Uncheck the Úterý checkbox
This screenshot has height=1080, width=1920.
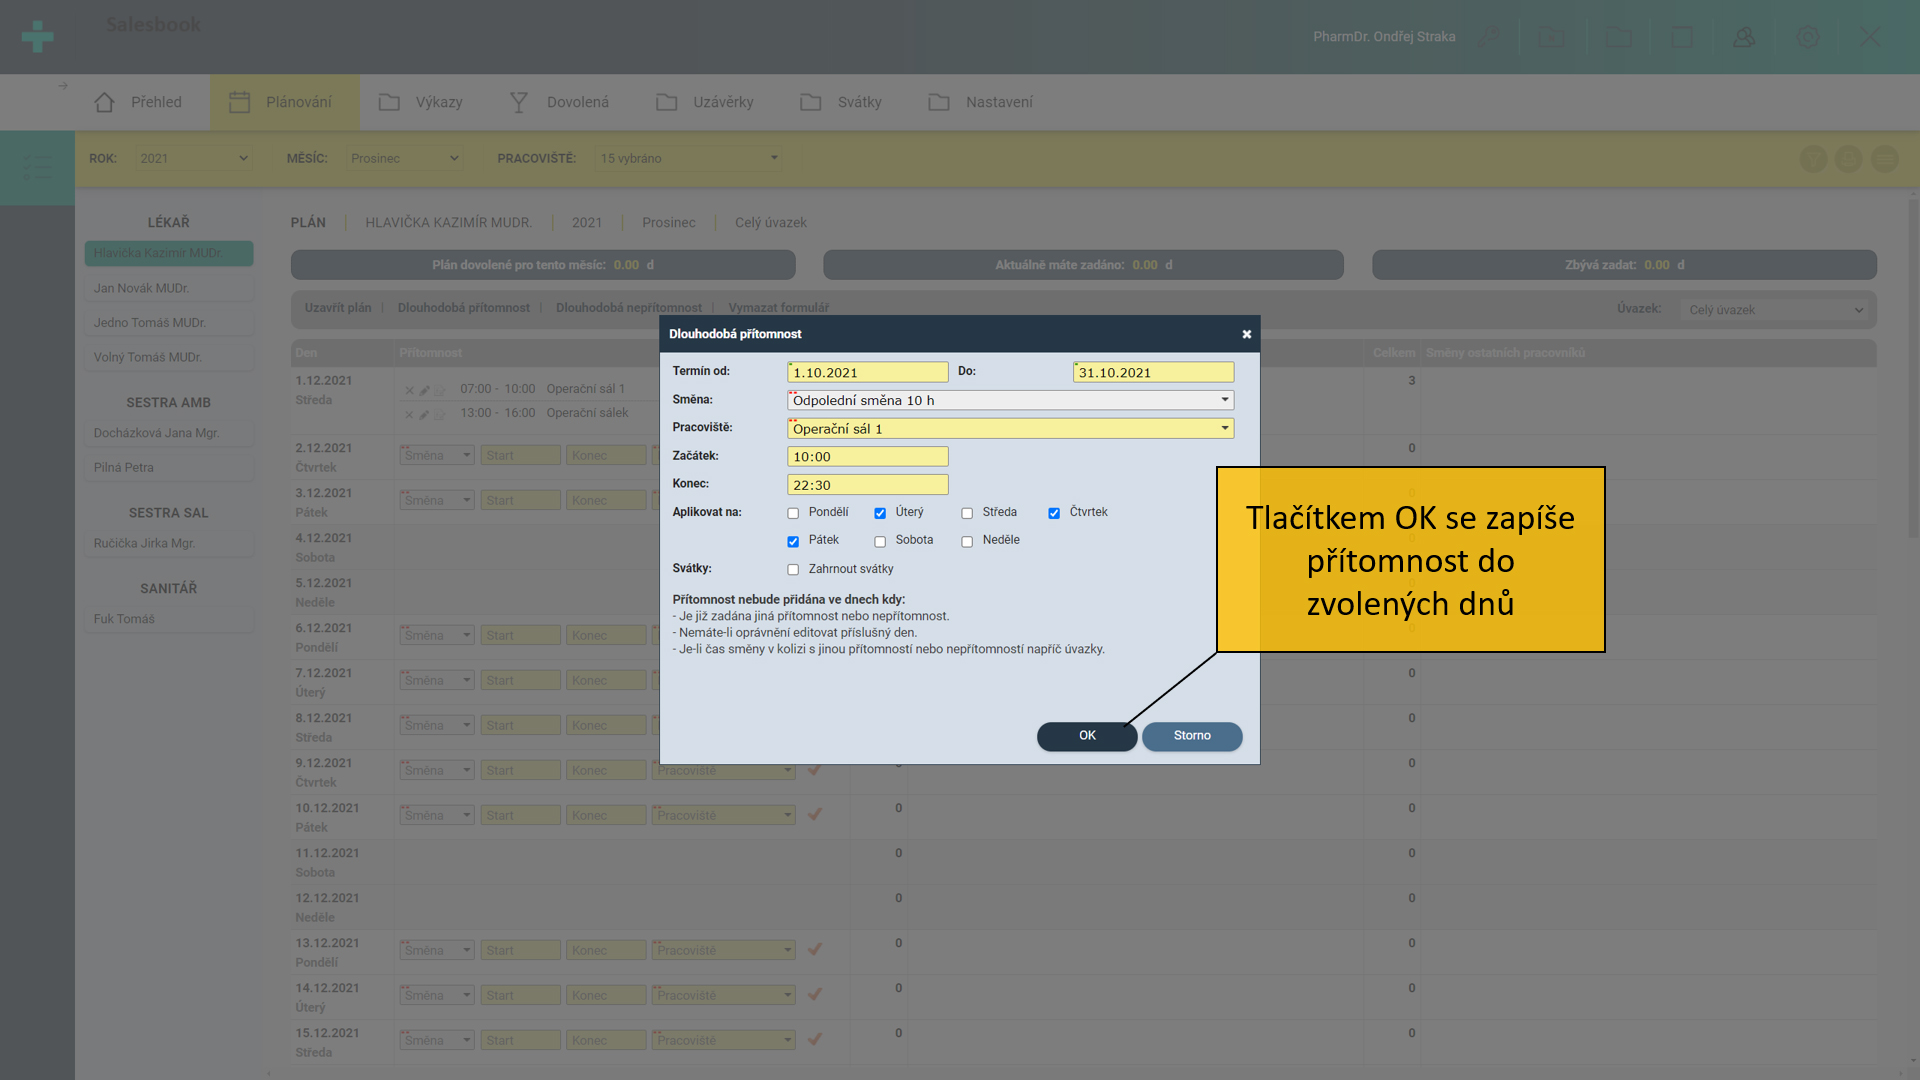coord(880,513)
